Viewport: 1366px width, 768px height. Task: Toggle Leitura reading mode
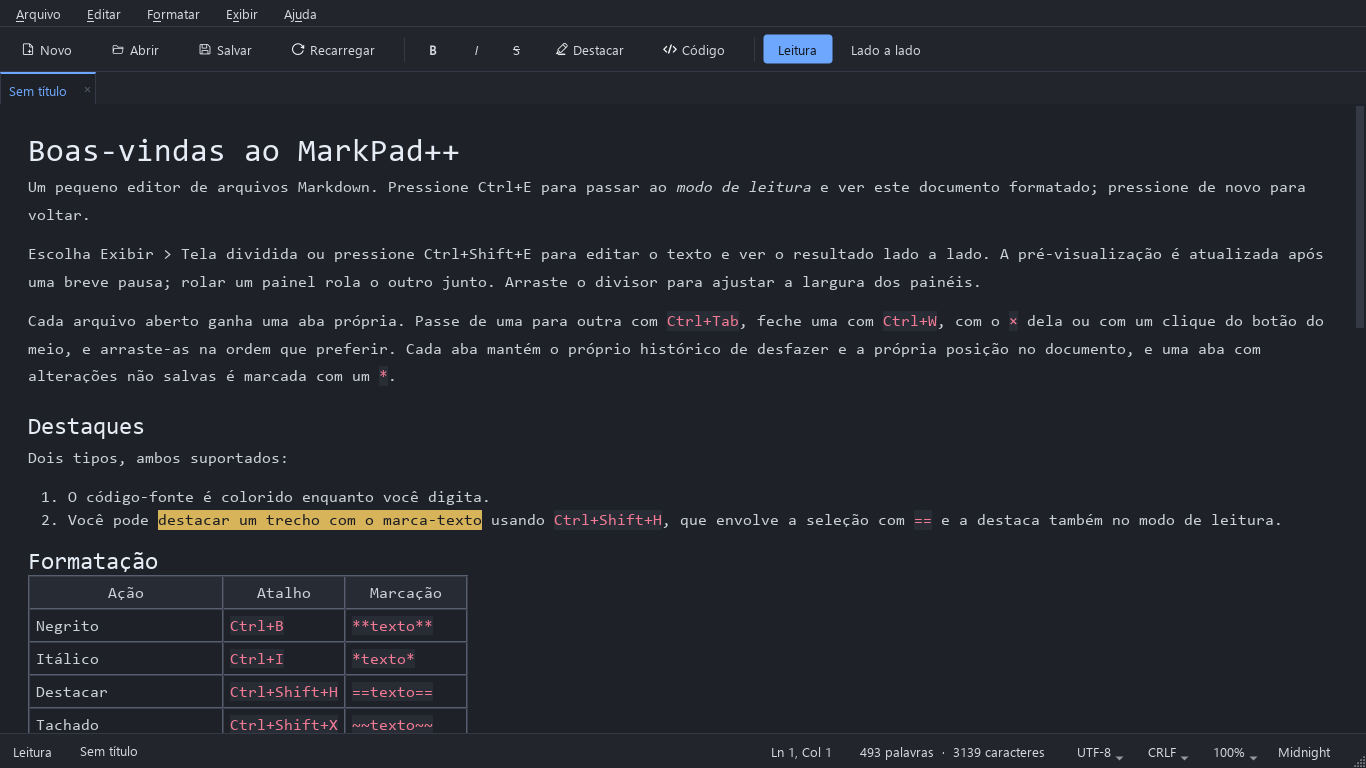[x=797, y=50]
